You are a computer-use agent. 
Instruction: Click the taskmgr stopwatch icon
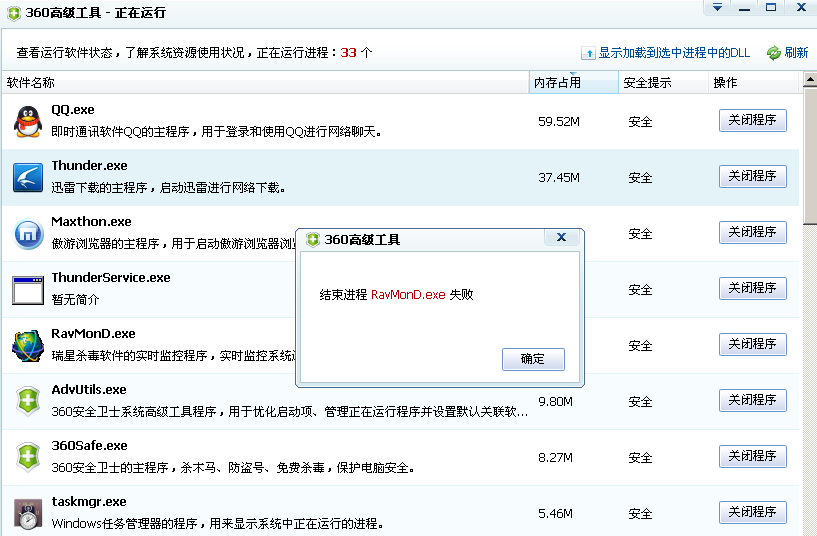pyautogui.click(x=28, y=514)
